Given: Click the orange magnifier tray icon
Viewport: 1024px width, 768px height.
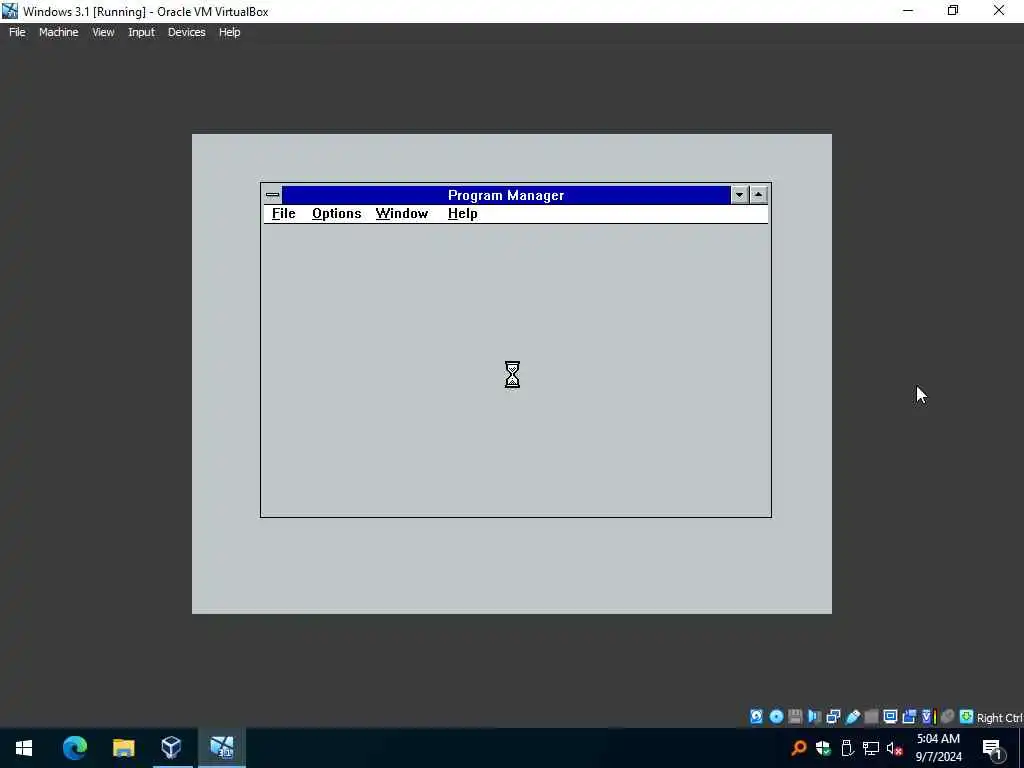Looking at the screenshot, I should tap(799, 748).
